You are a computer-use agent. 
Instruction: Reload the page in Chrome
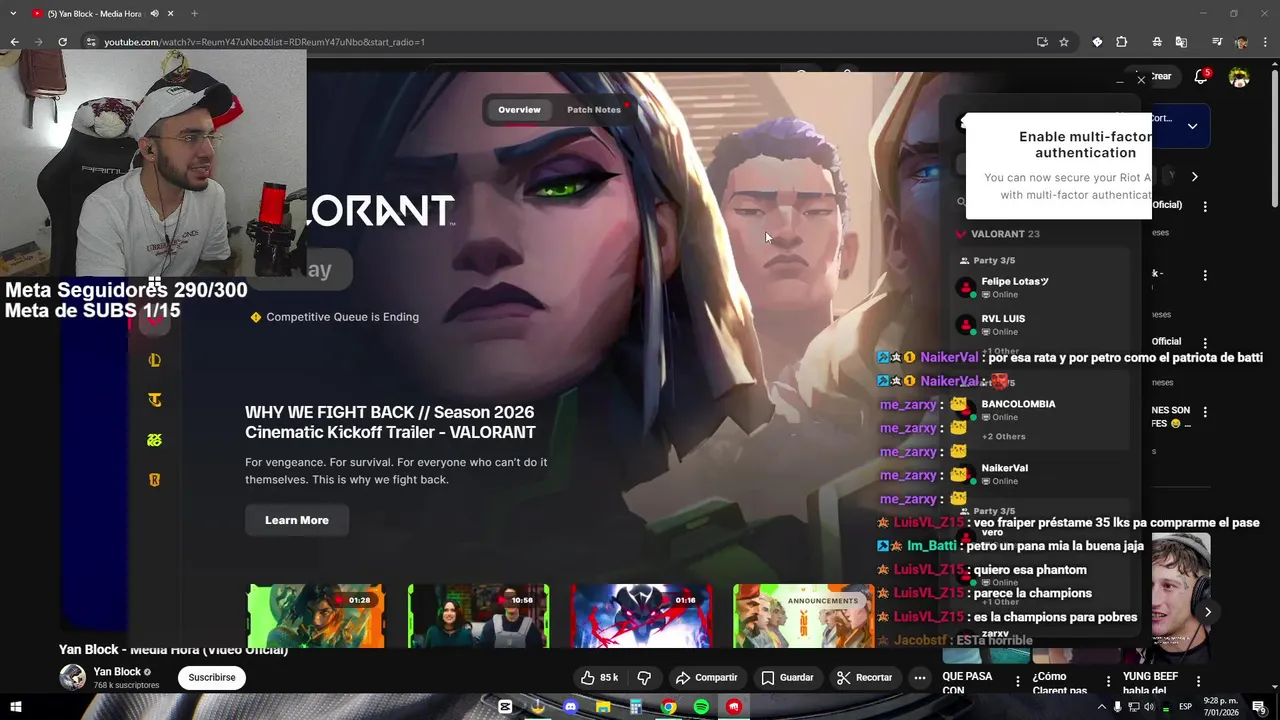coord(62,42)
